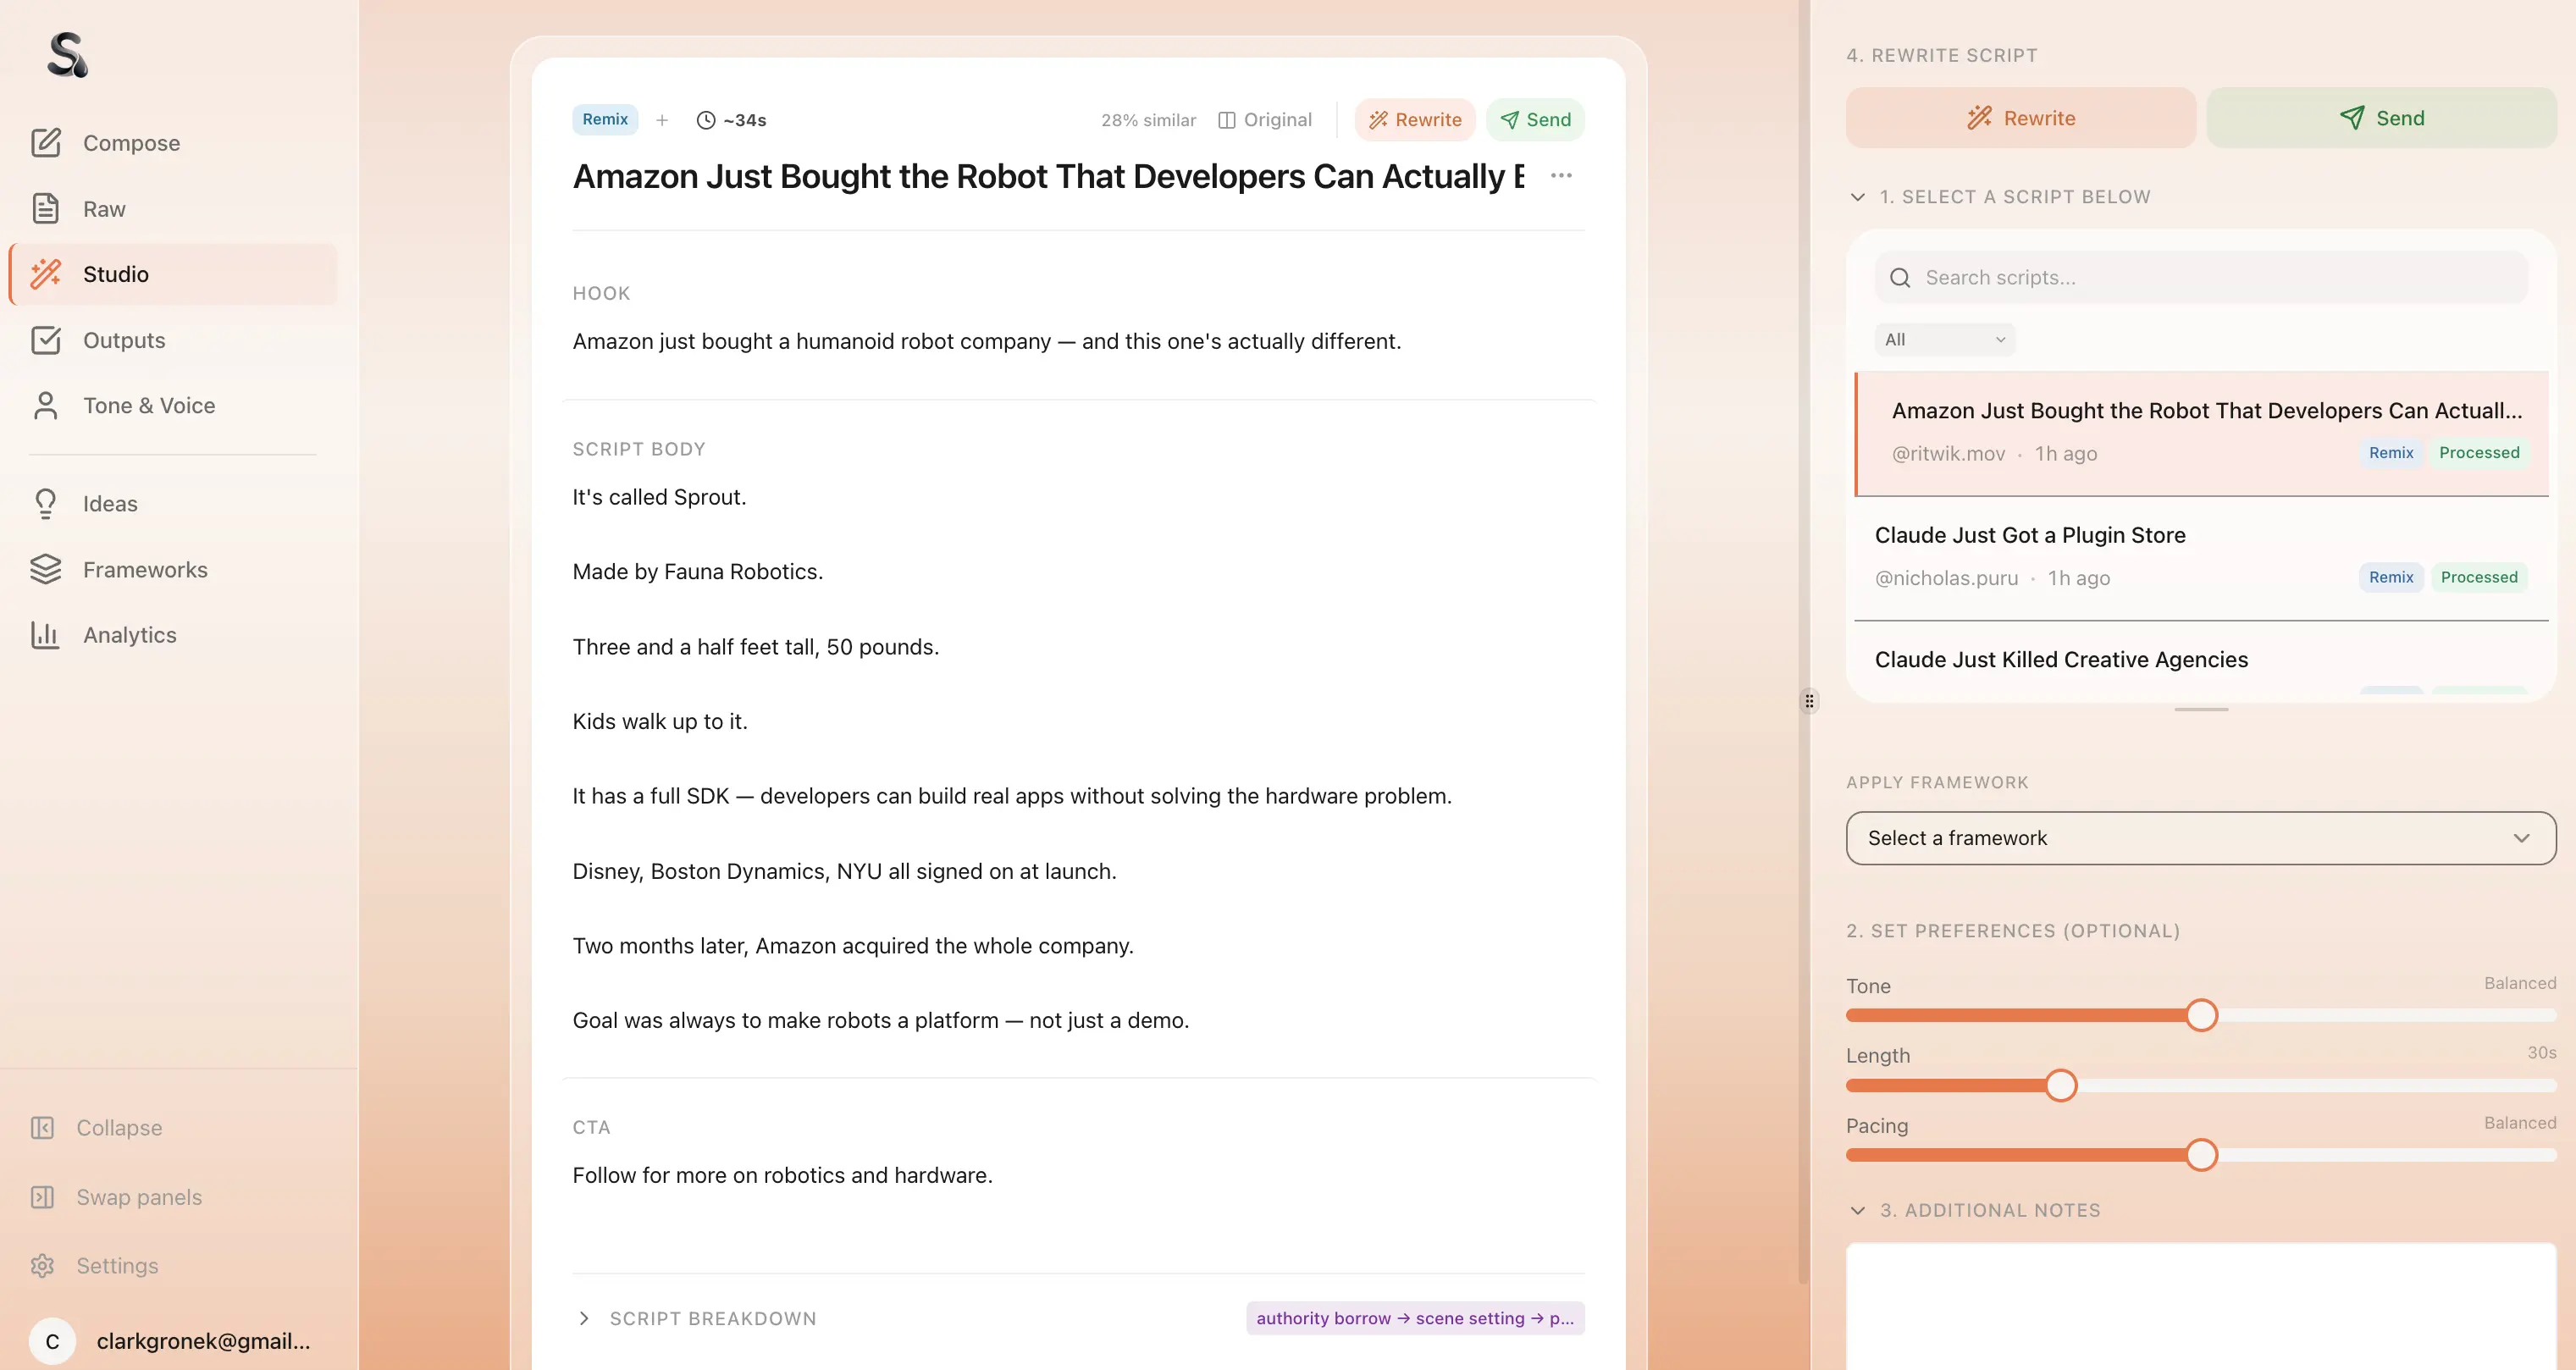Click the Swap panels icon

pos(42,1197)
